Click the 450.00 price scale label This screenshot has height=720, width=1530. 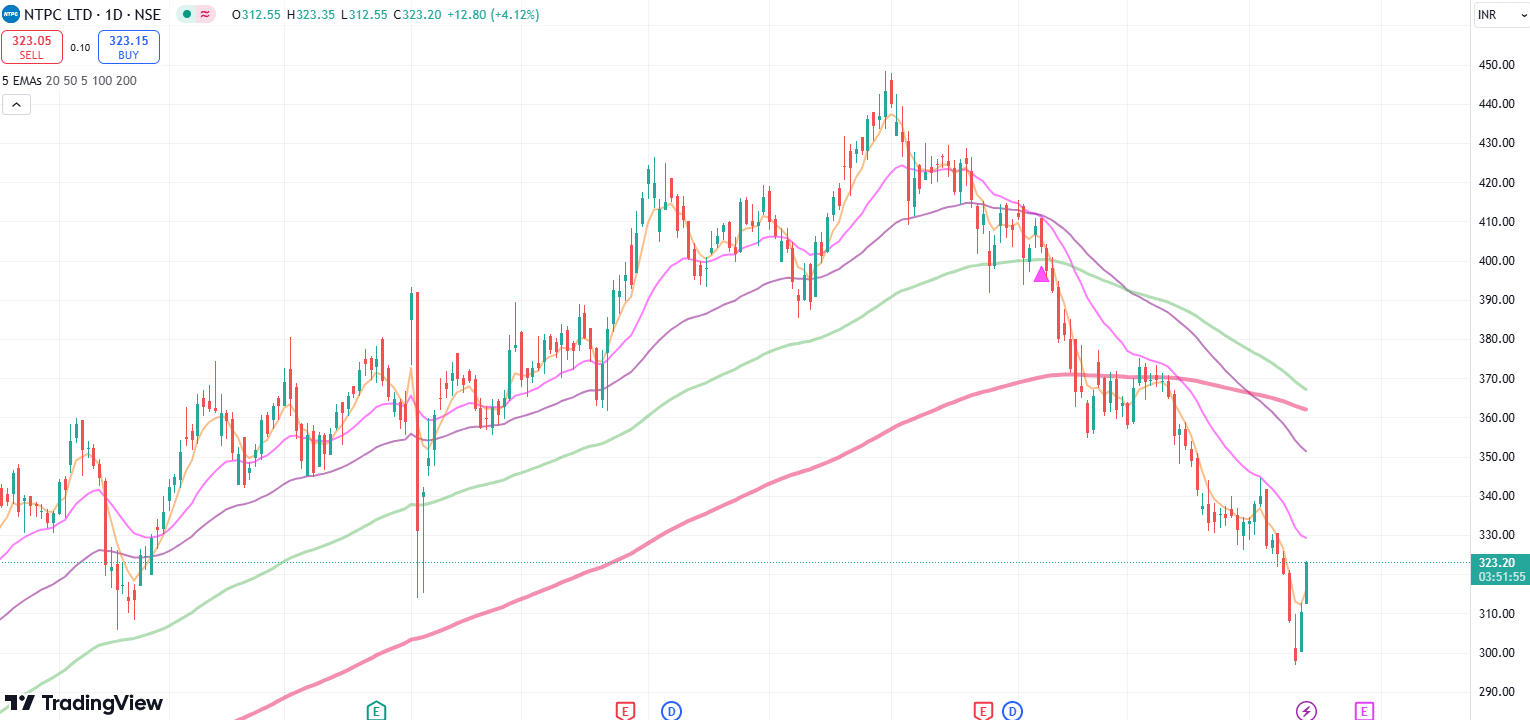tap(1496, 65)
